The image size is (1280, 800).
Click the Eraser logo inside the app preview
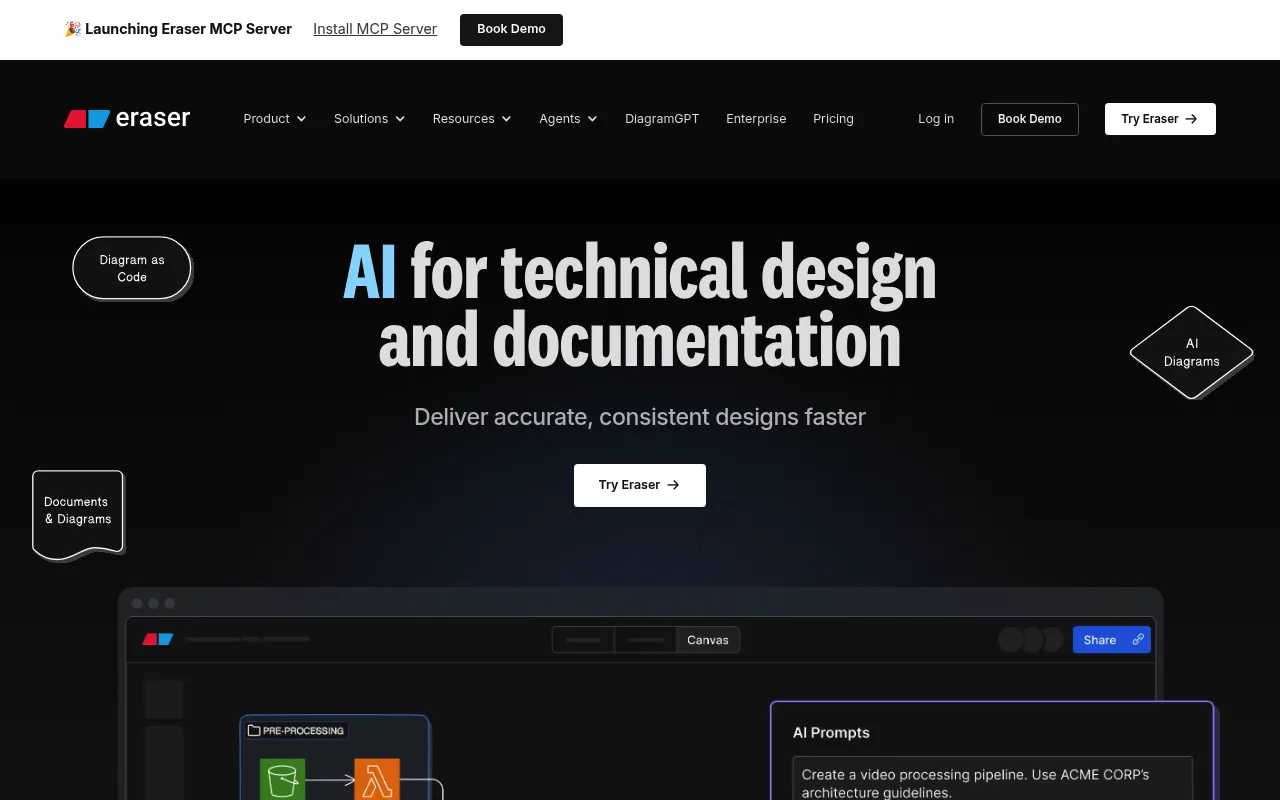158,639
